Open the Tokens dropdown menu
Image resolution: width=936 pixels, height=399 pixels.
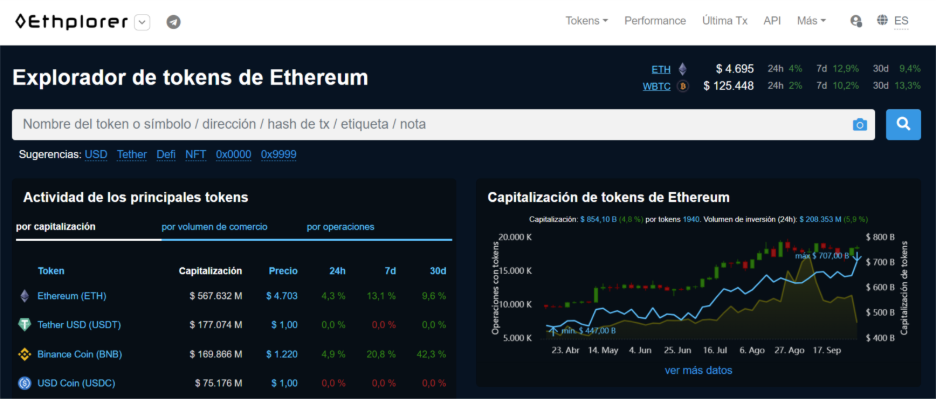pos(587,21)
